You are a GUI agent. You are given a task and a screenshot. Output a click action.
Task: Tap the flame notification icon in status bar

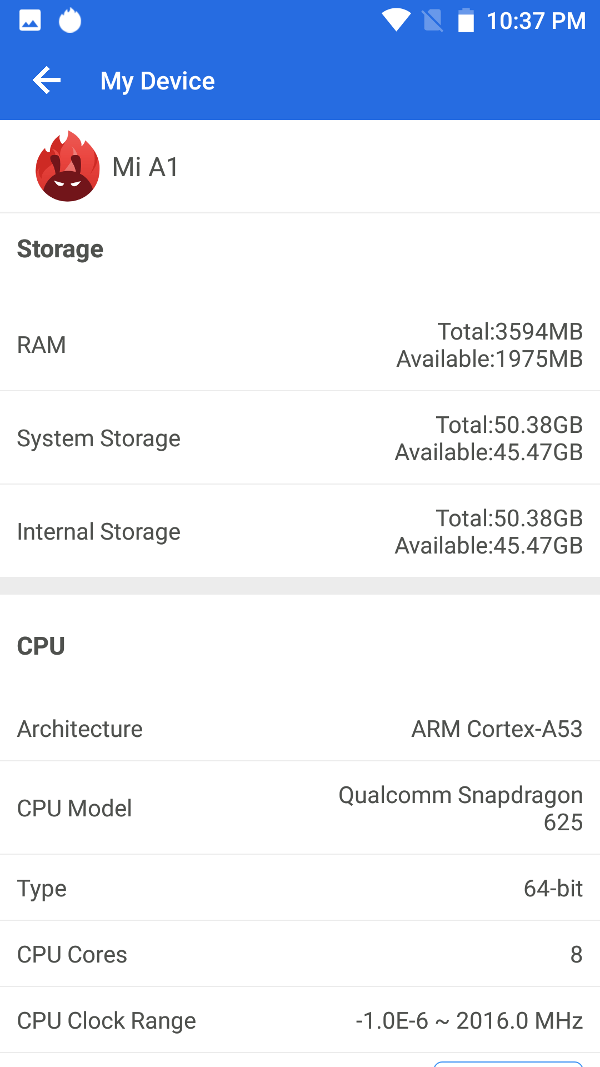click(x=70, y=20)
